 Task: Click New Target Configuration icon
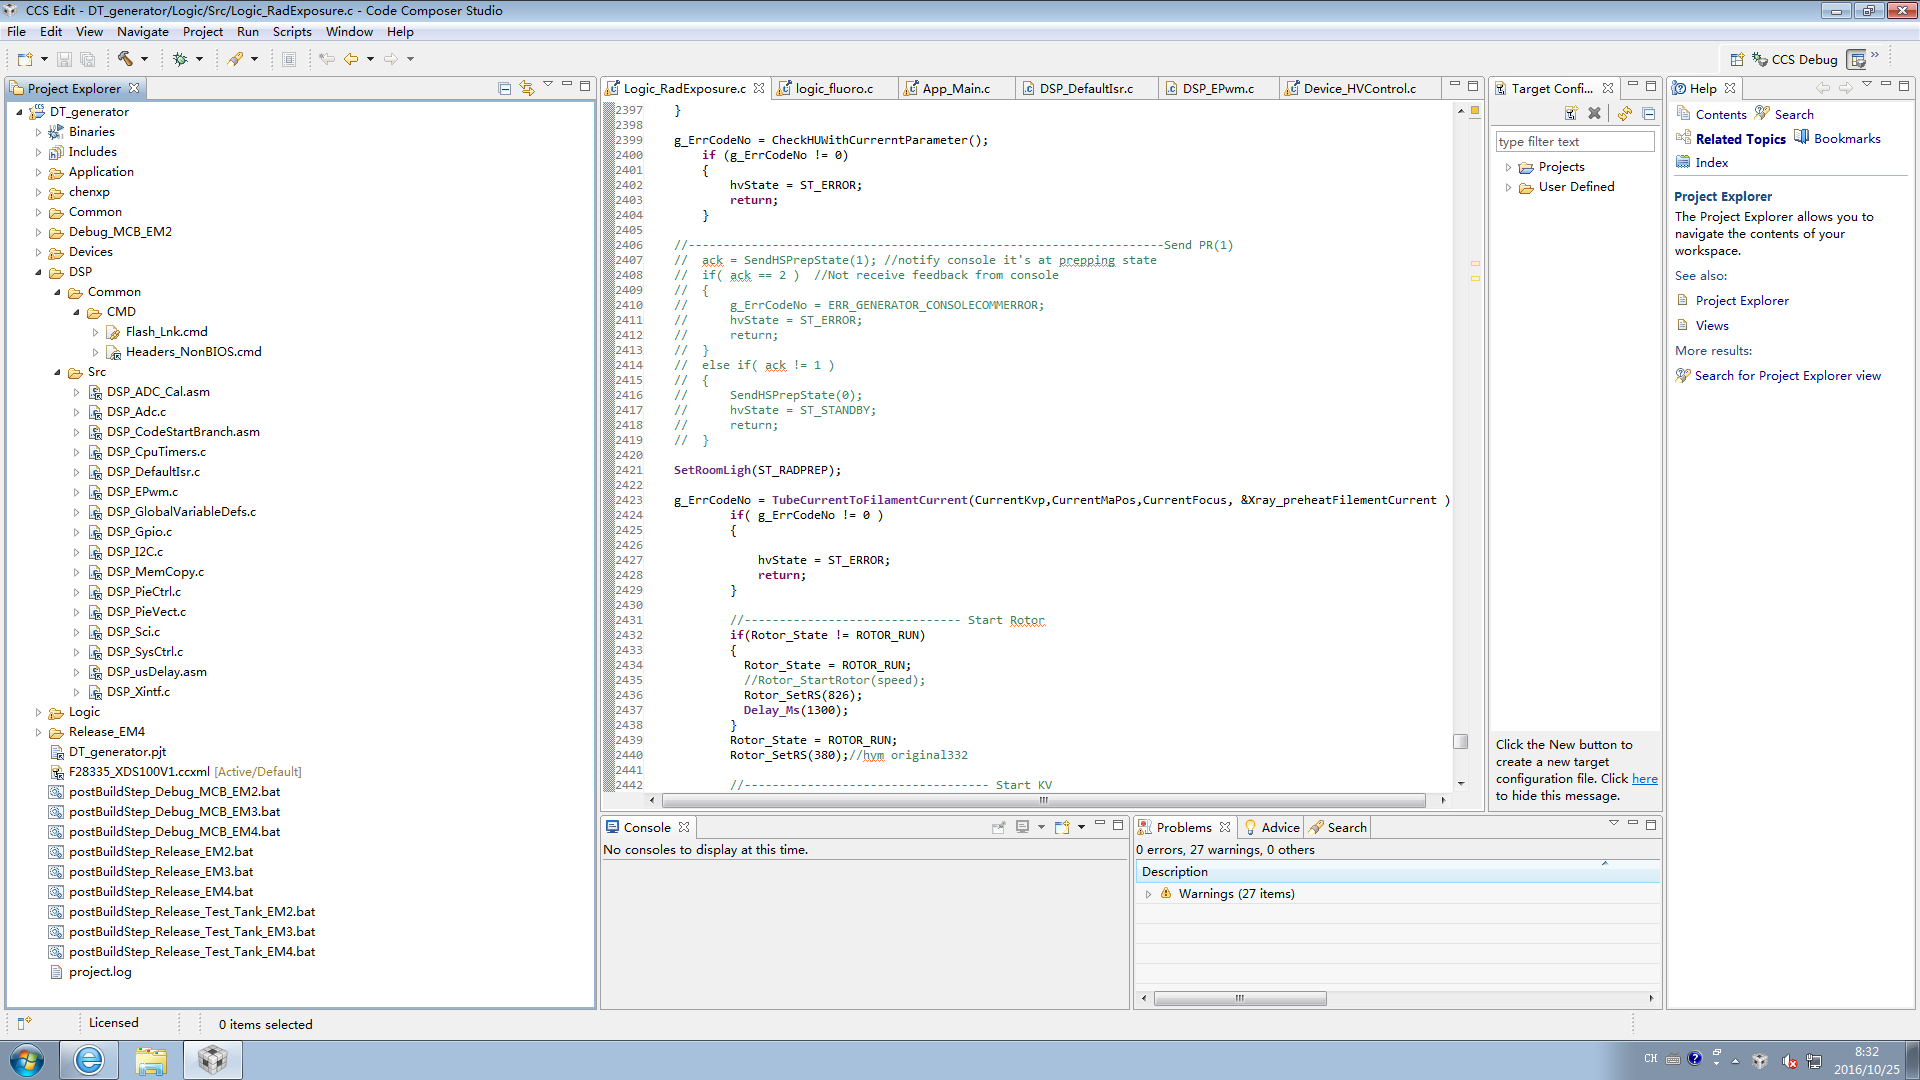[x=1571, y=114]
